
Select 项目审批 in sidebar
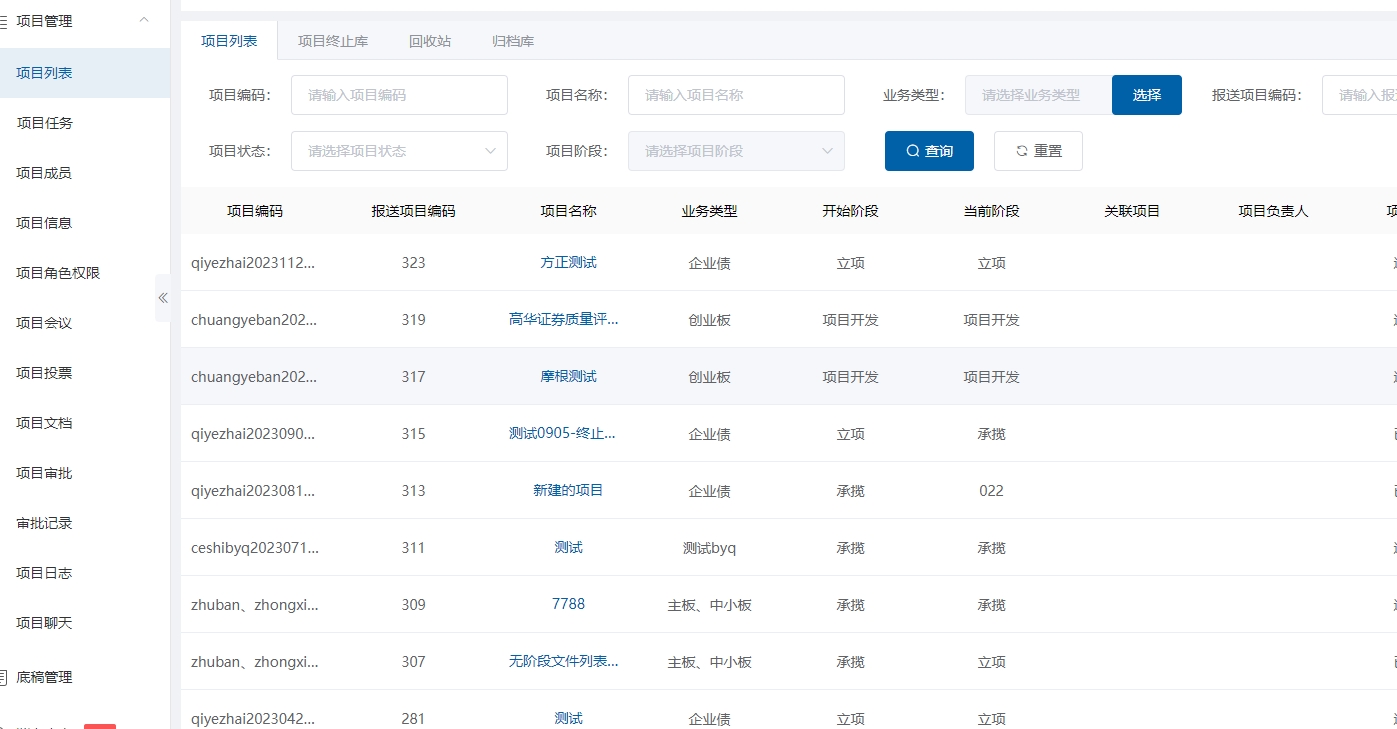pos(85,473)
